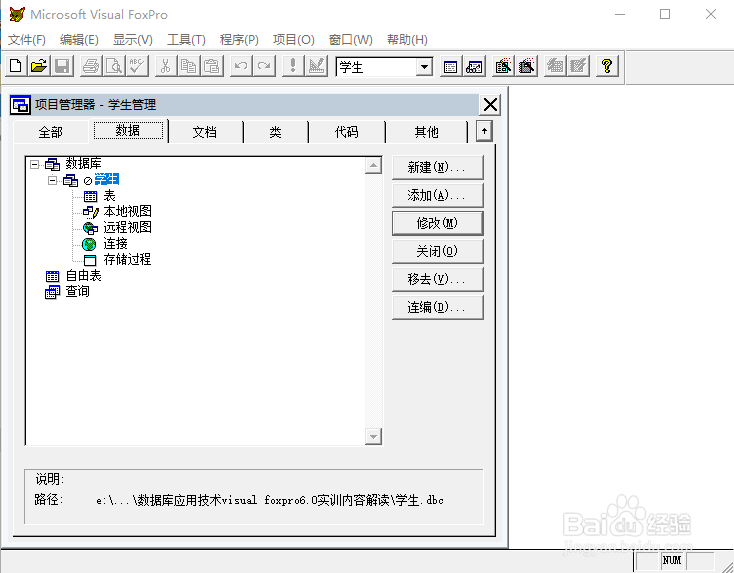The width and height of the screenshot is (734, 573).
Task: Click the Modify Form icon beside Run
Action: 316,66
